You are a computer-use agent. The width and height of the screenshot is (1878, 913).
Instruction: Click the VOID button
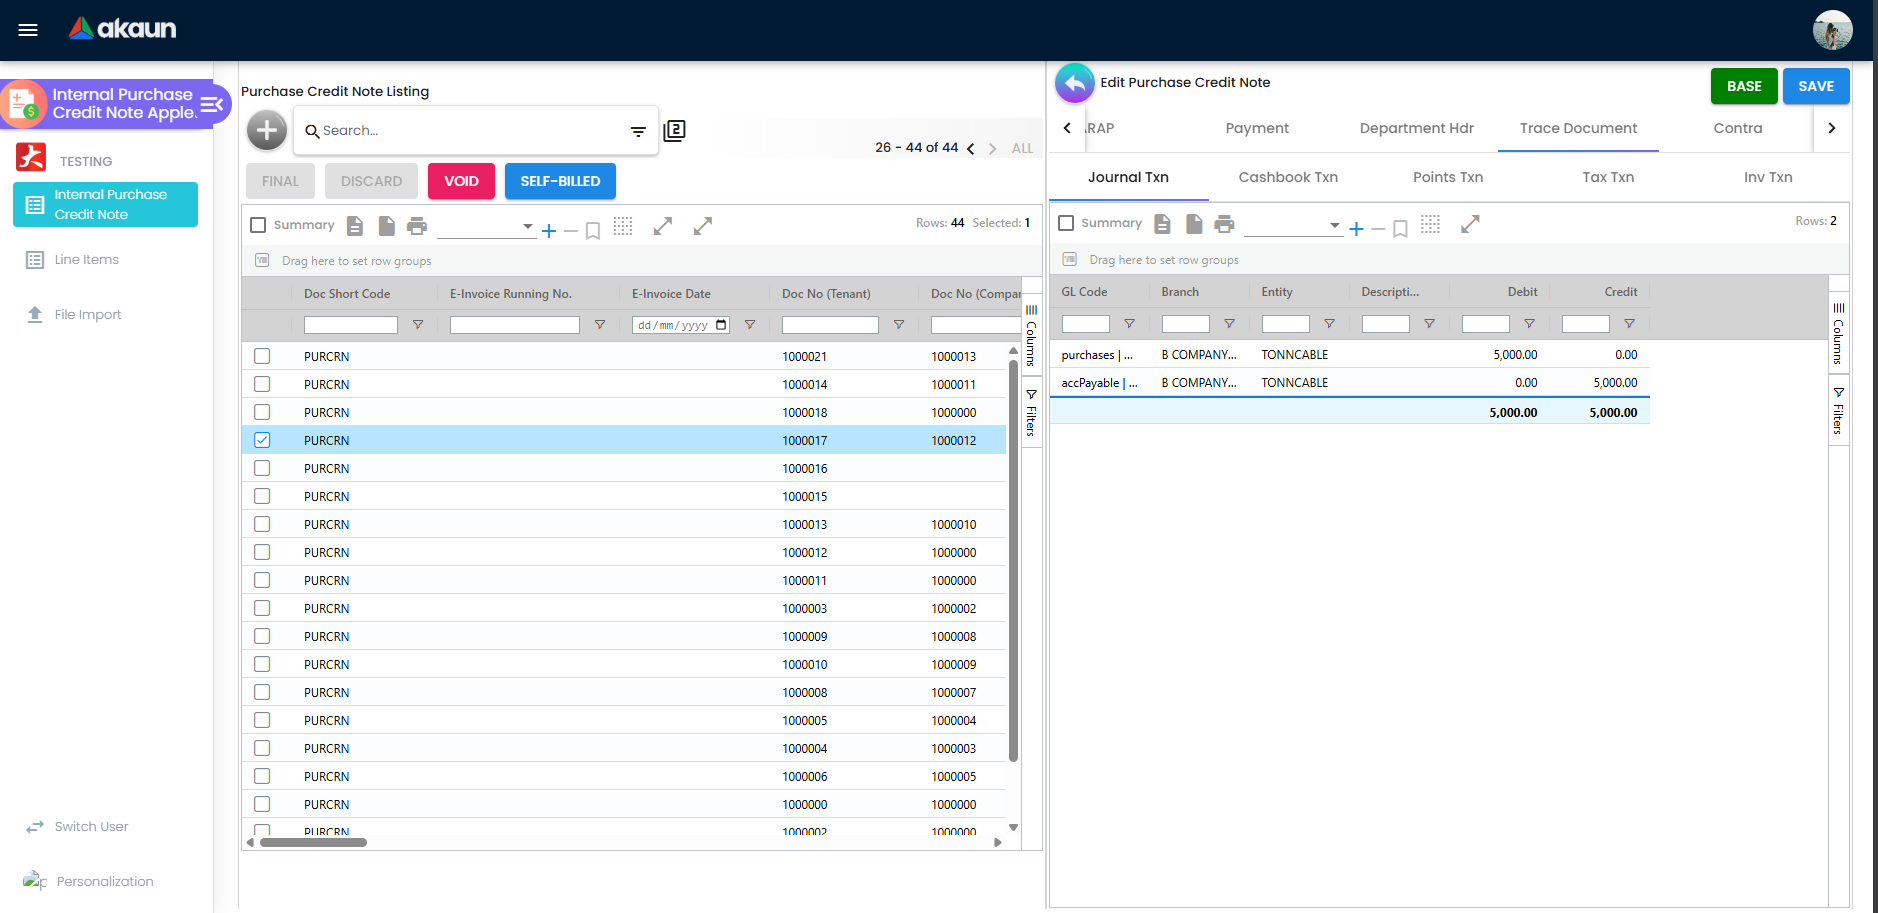tap(461, 181)
